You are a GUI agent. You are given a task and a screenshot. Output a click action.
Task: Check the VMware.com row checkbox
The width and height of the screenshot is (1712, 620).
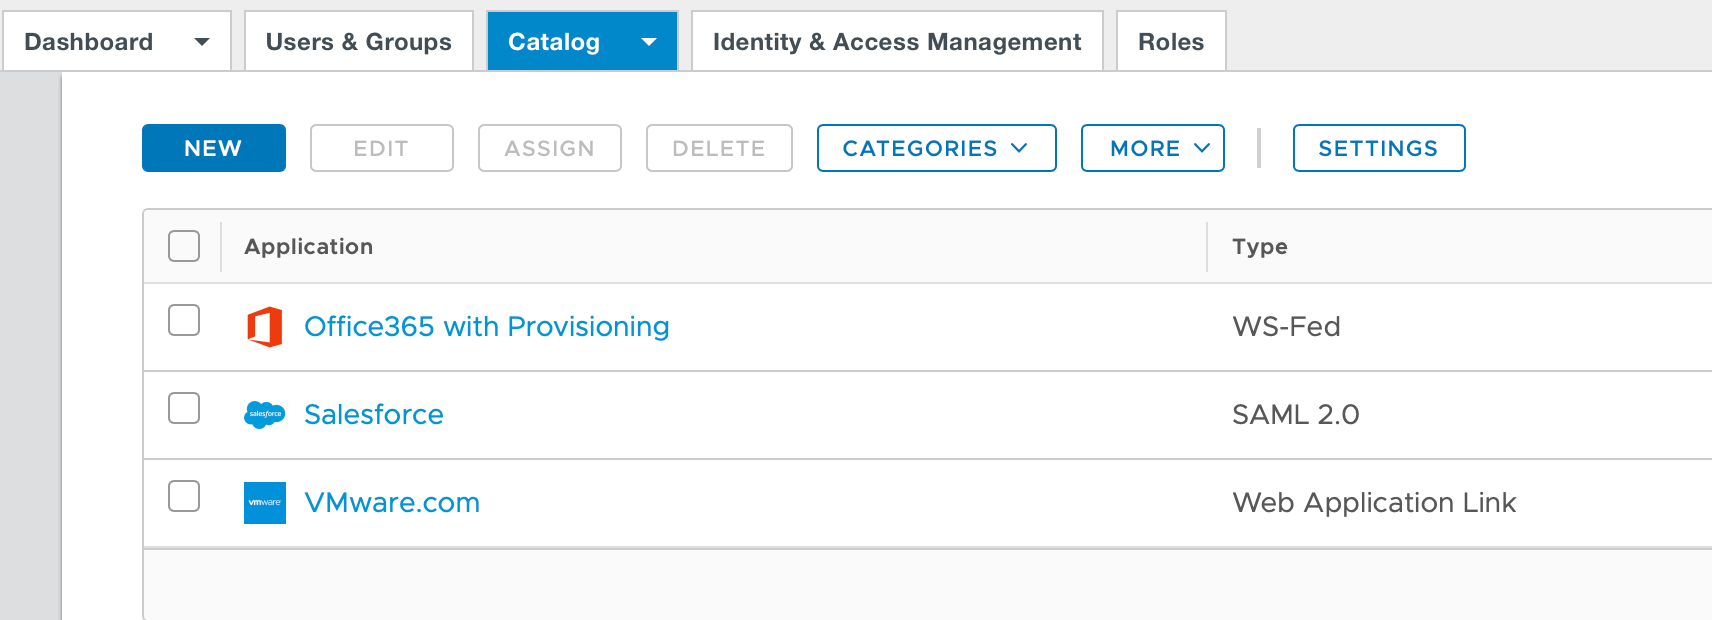coord(184,497)
